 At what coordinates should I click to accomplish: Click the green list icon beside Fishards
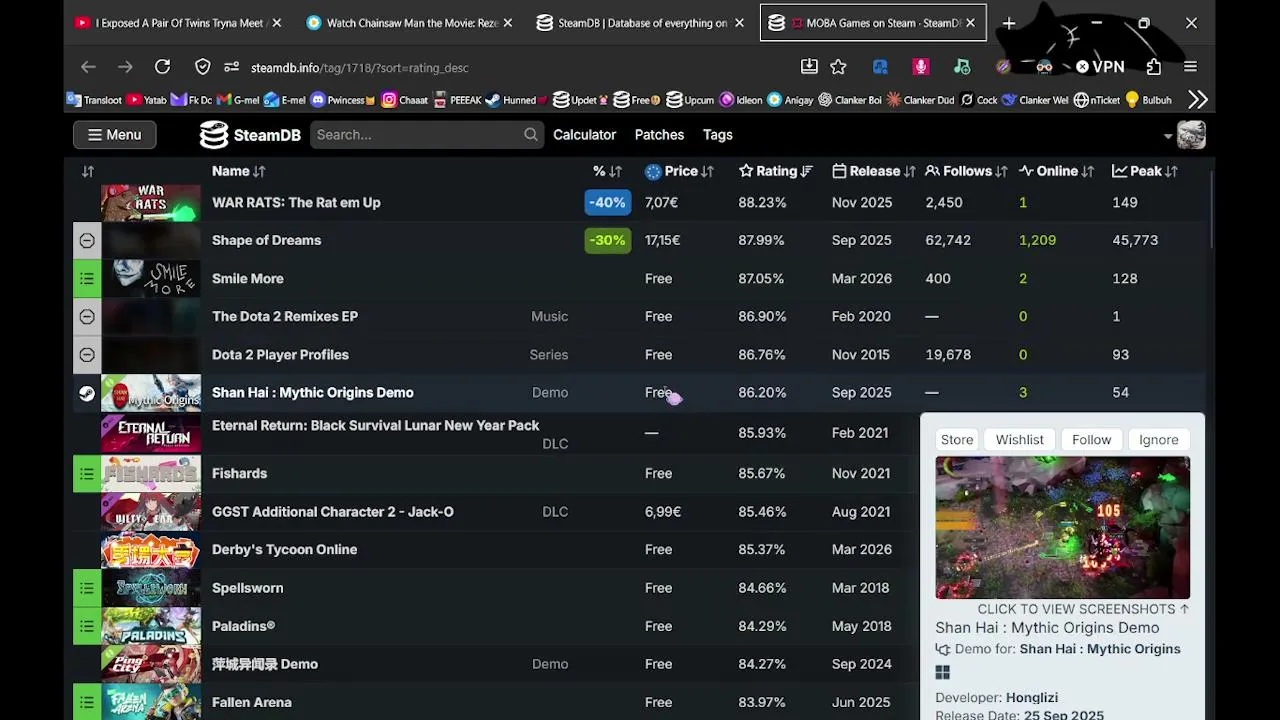point(87,474)
